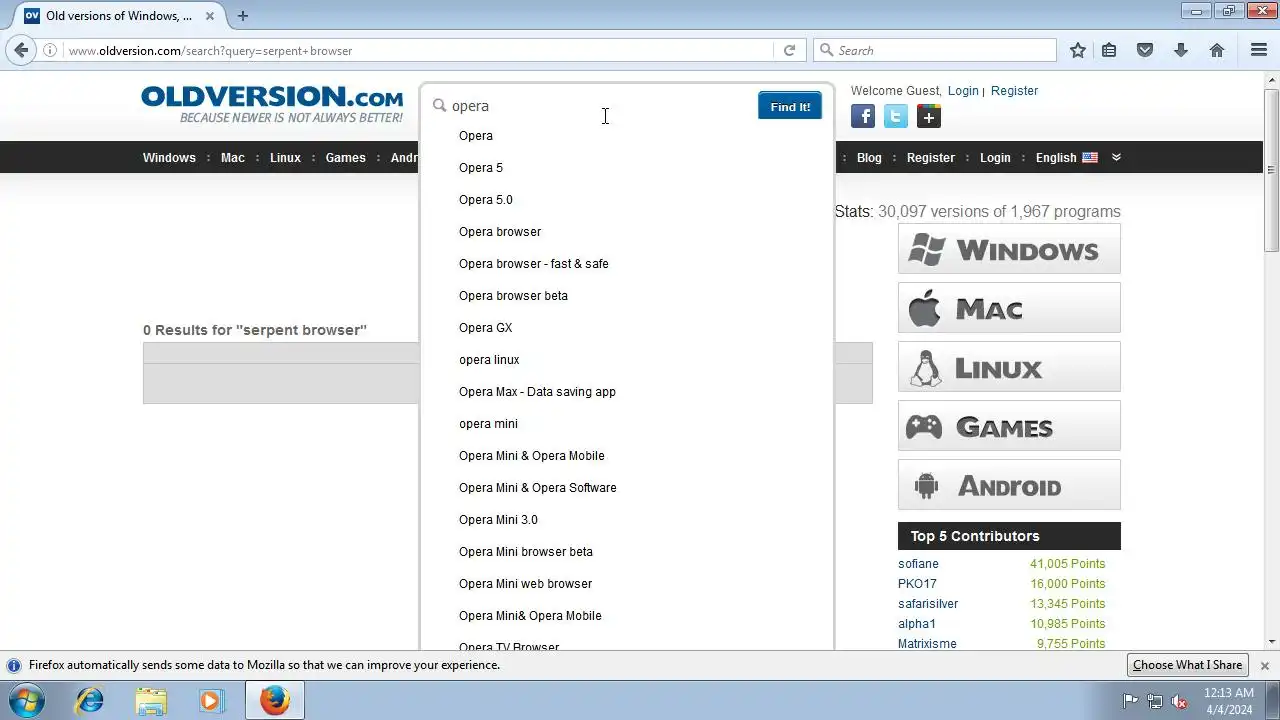The height and width of the screenshot is (720, 1280).
Task: Open the Firefox hamburger menu
Action: (1259, 50)
